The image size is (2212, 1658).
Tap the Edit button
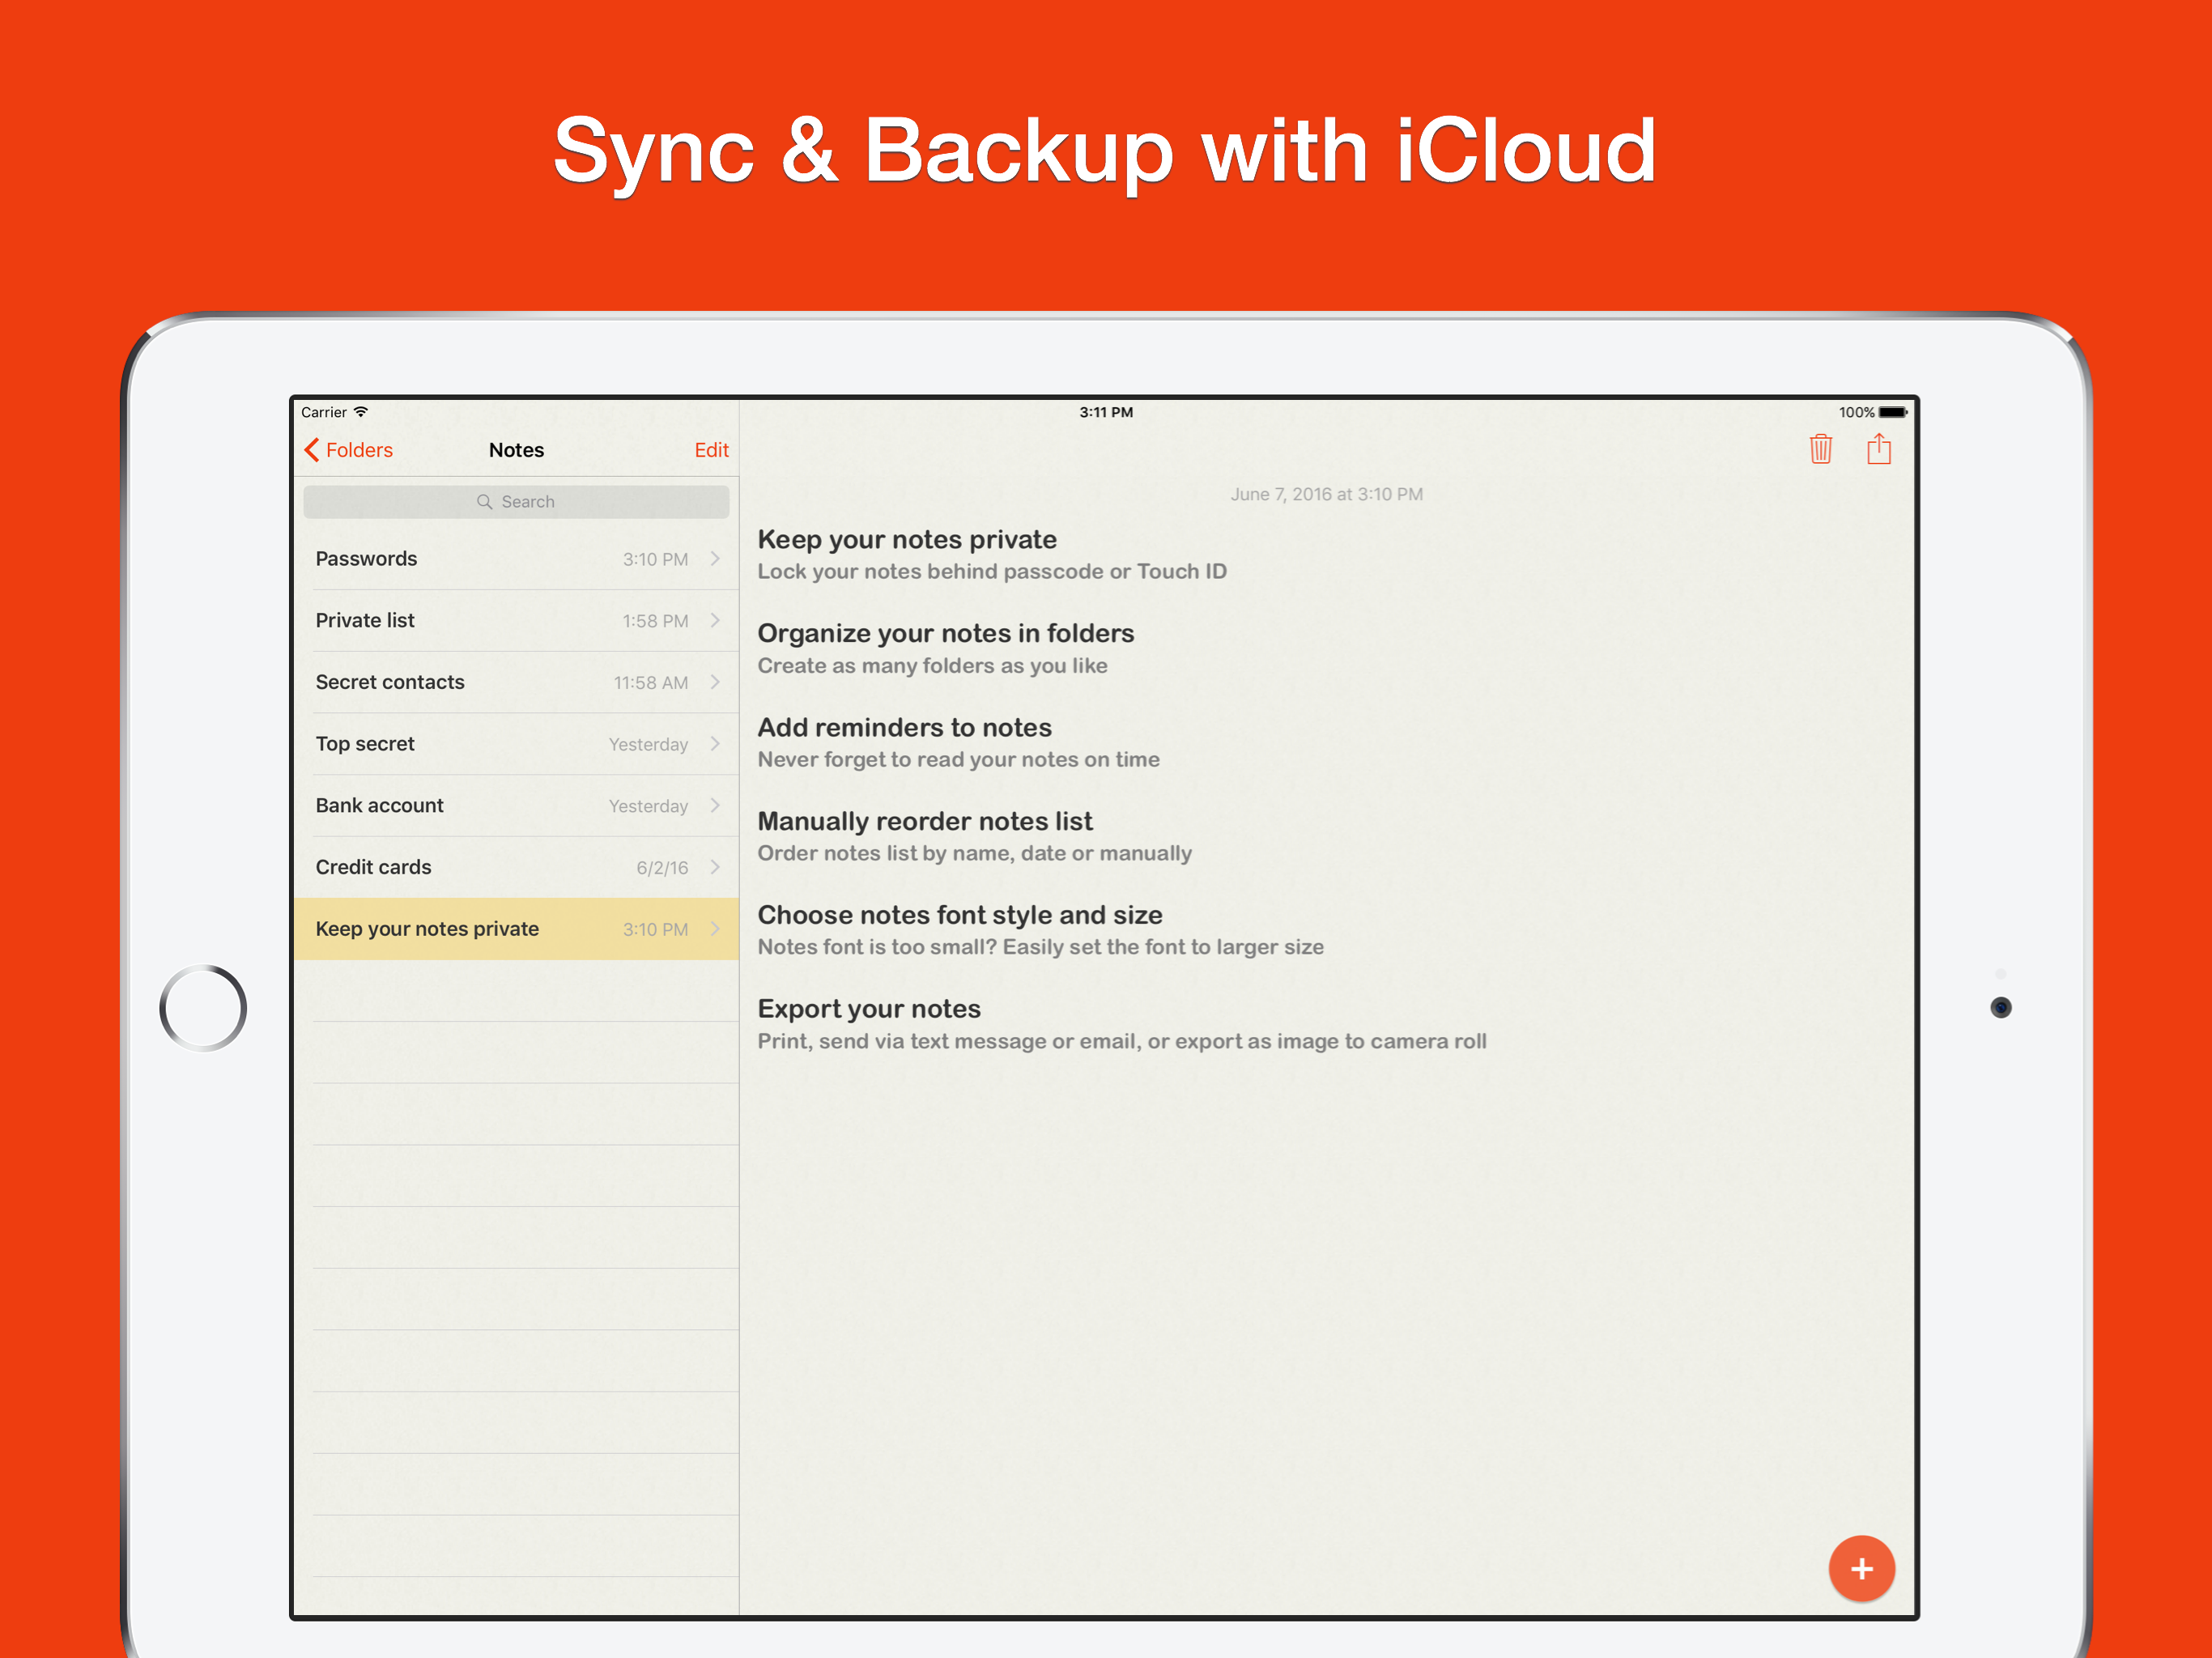pos(711,450)
